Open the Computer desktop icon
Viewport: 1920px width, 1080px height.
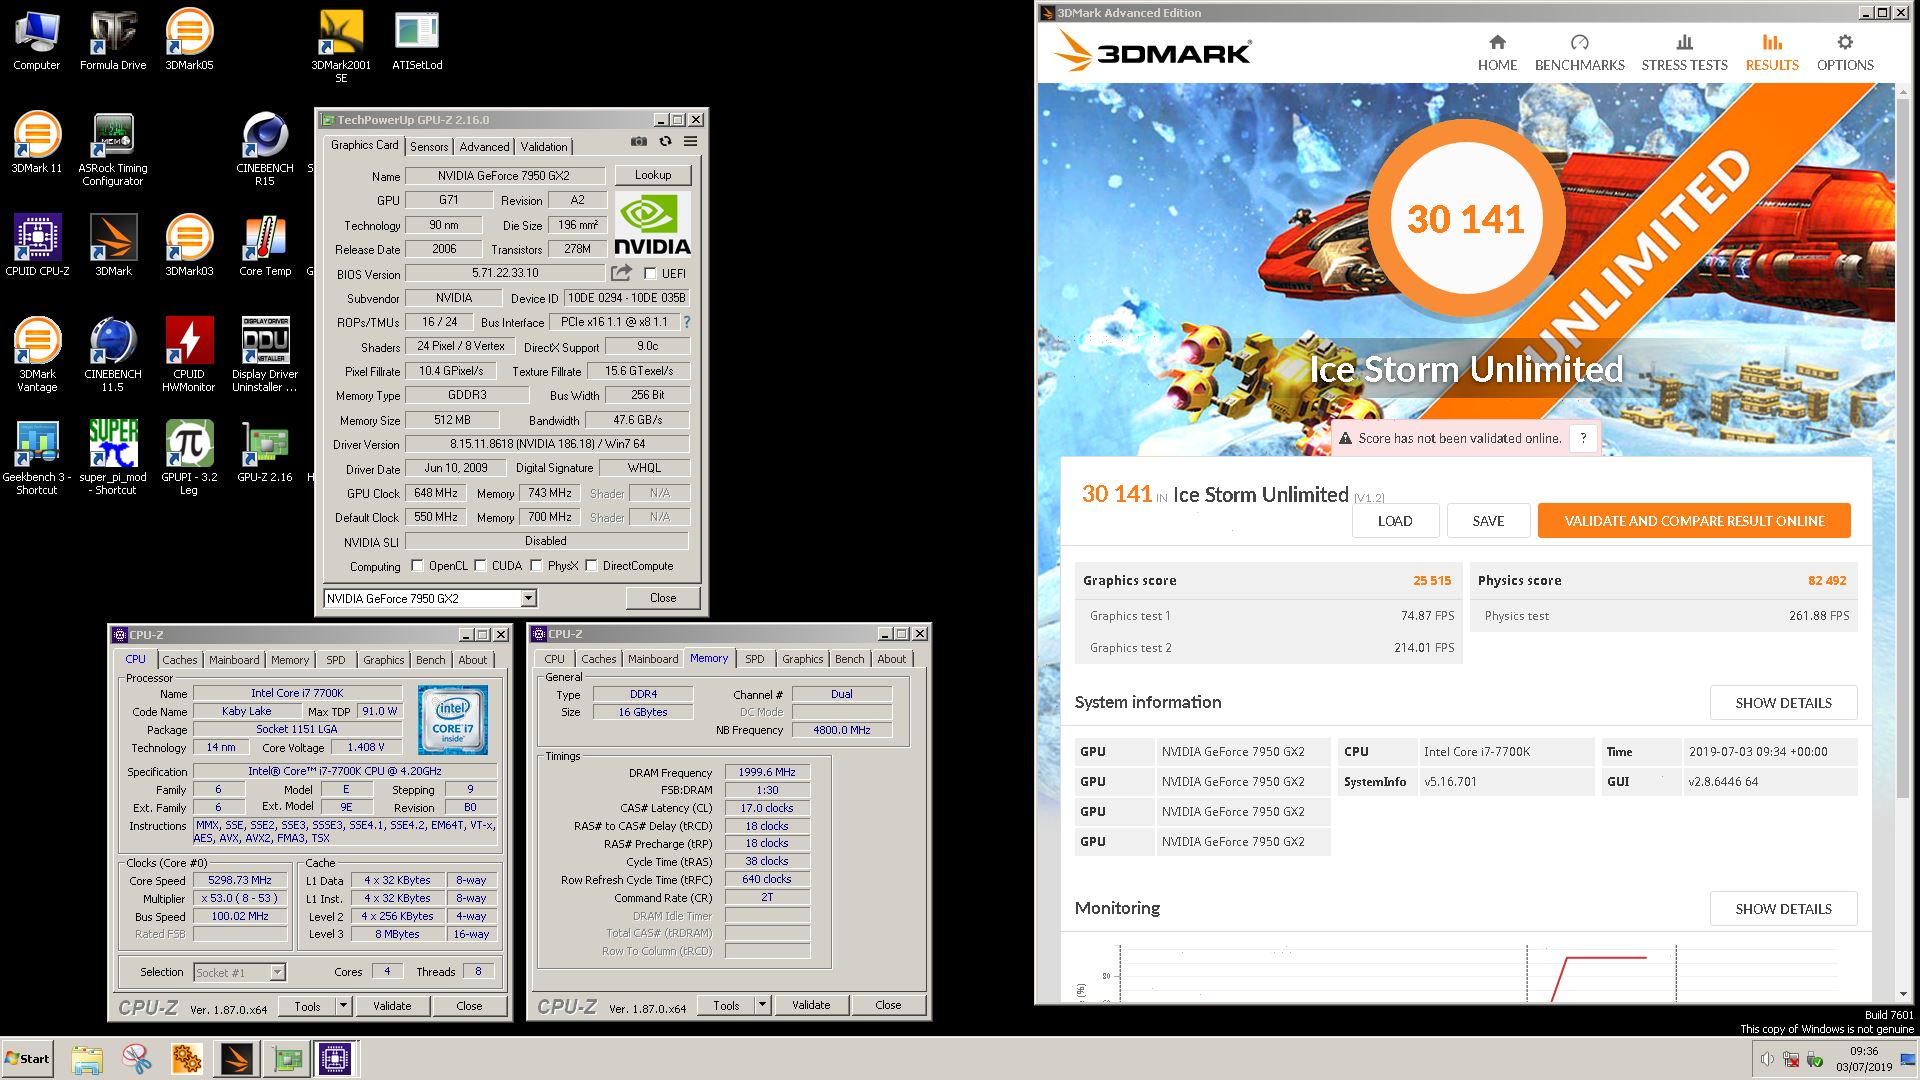coord(36,40)
